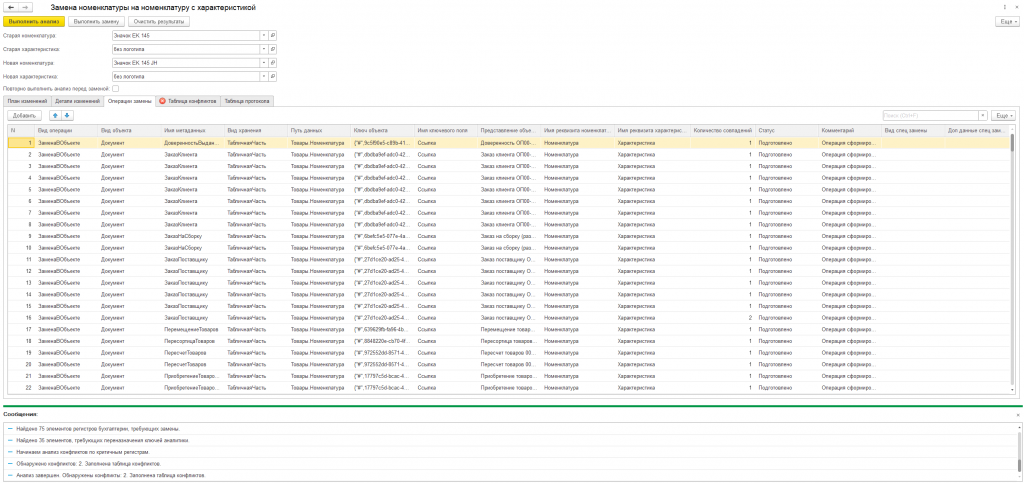The image size is (1024, 484).
Task: Open the Старая характеристика item form icon
Action: (273, 49)
